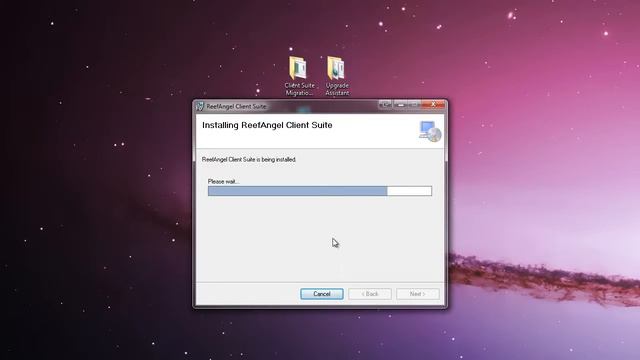Image resolution: width=640 pixels, height=360 pixels.
Task: Close the ReefAngel Client Suite window
Action: click(x=433, y=105)
